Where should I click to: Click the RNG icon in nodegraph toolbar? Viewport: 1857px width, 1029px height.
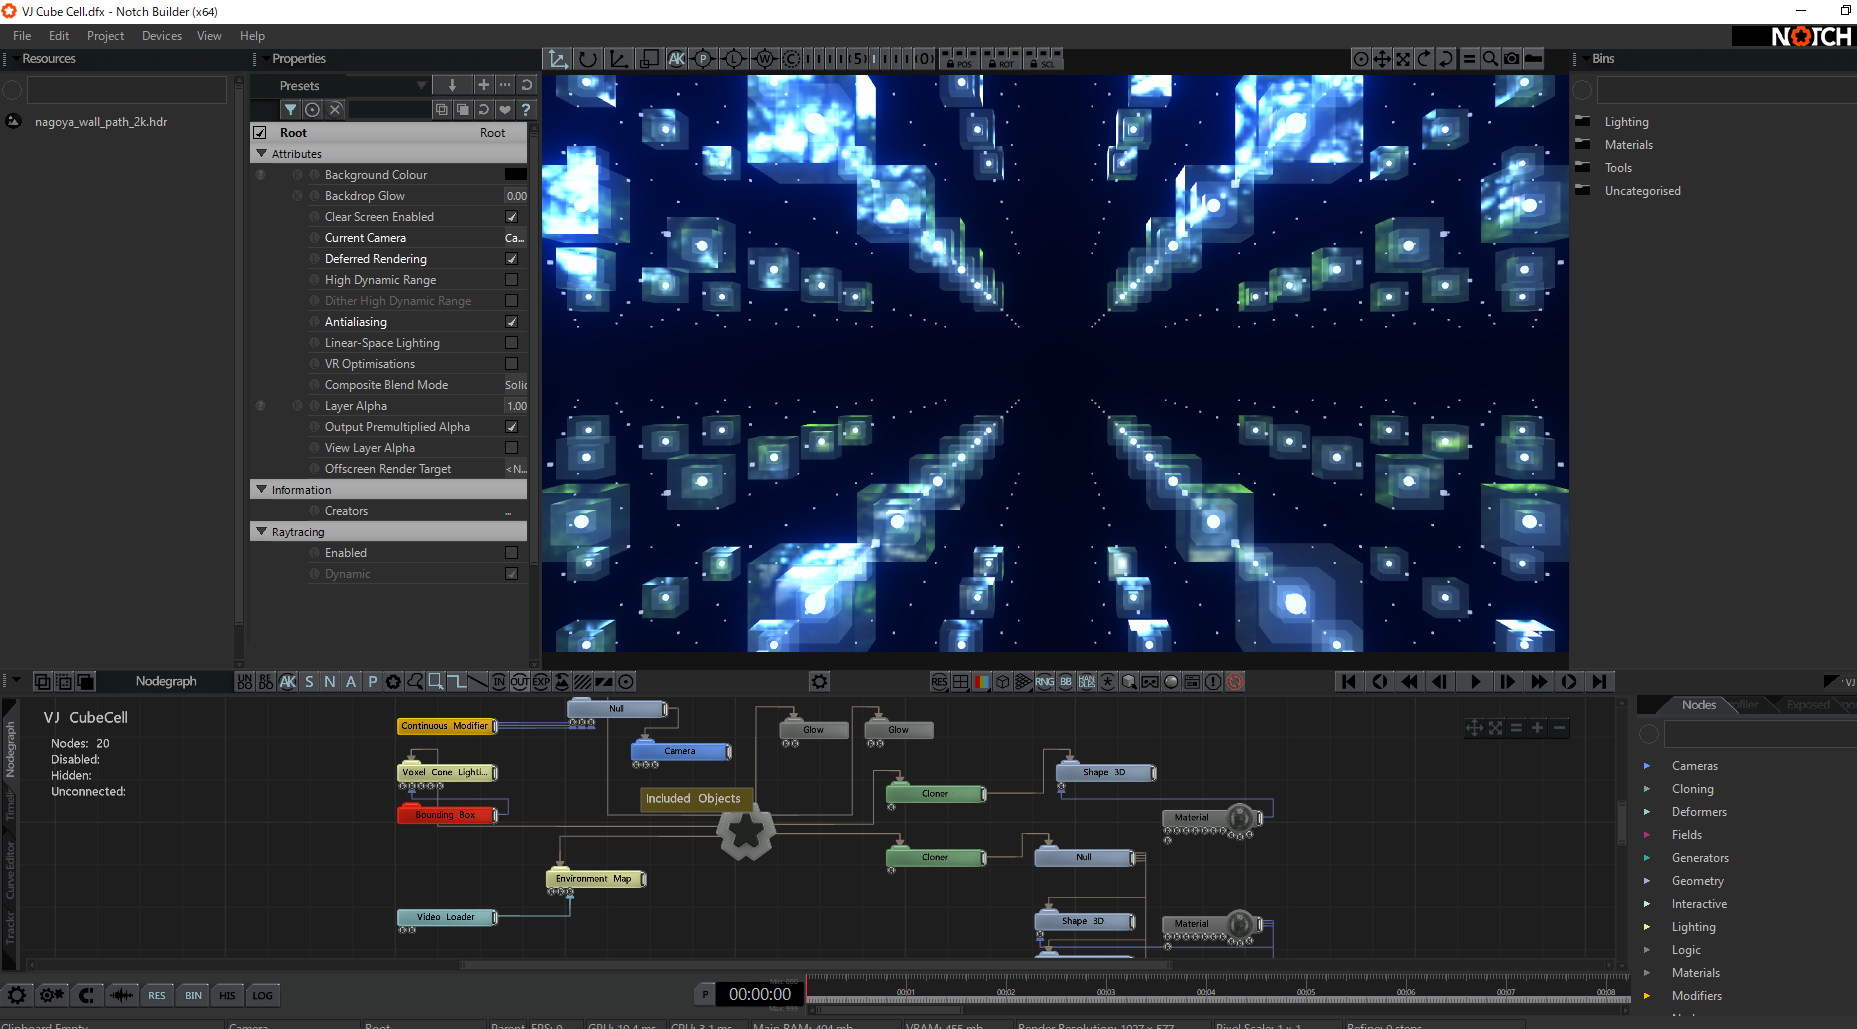[1044, 682]
